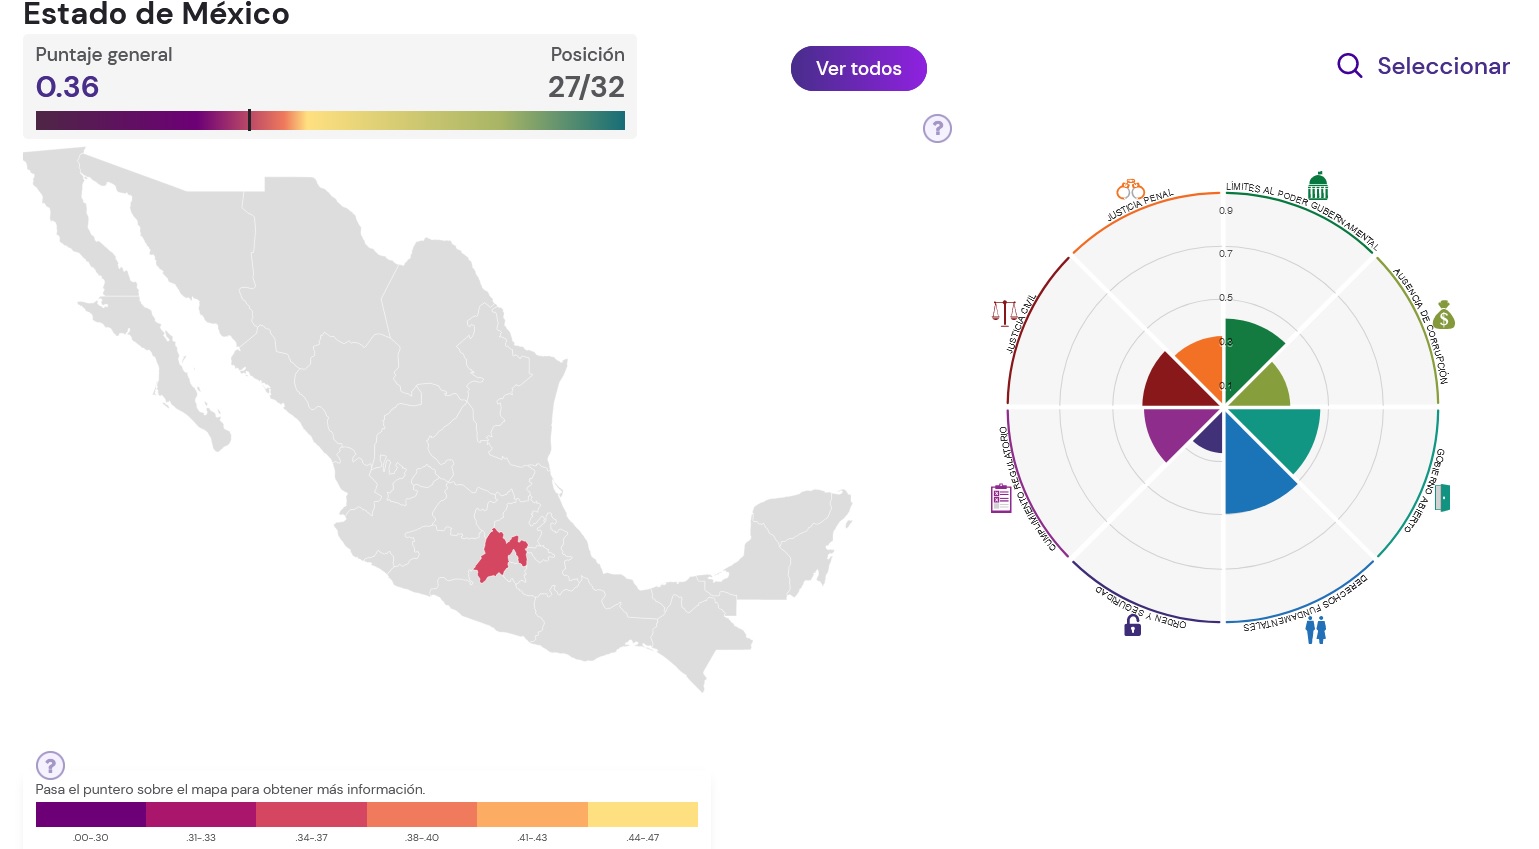Viewport: 1539px width, 849px height.
Task: Click the yellow .44-.47 legend swatch
Action: point(643,814)
